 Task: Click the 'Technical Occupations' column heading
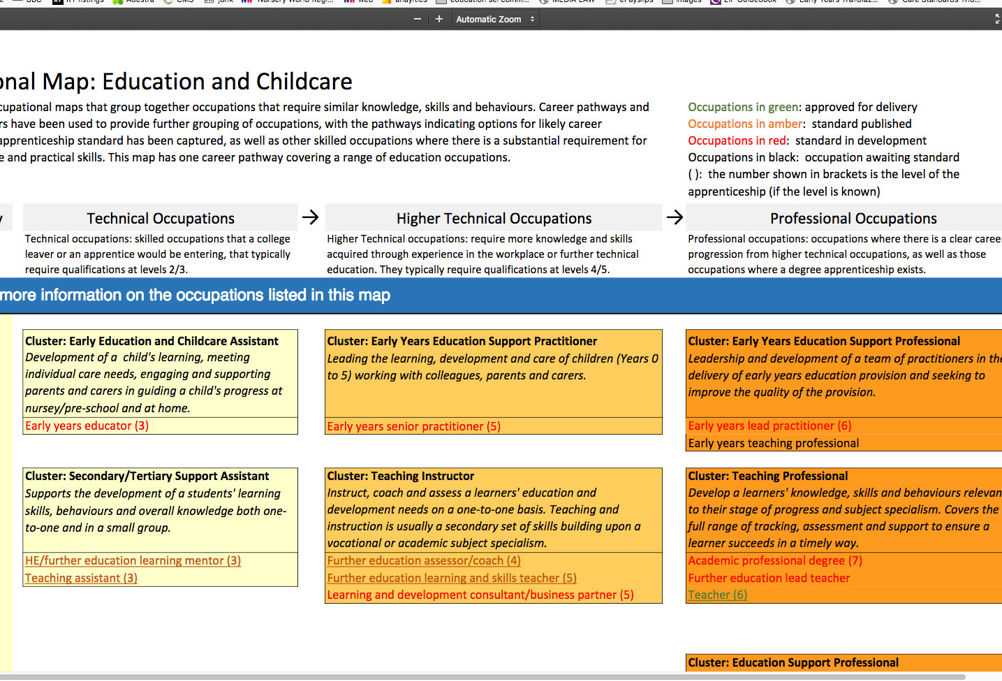pyautogui.click(x=160, y=218)
